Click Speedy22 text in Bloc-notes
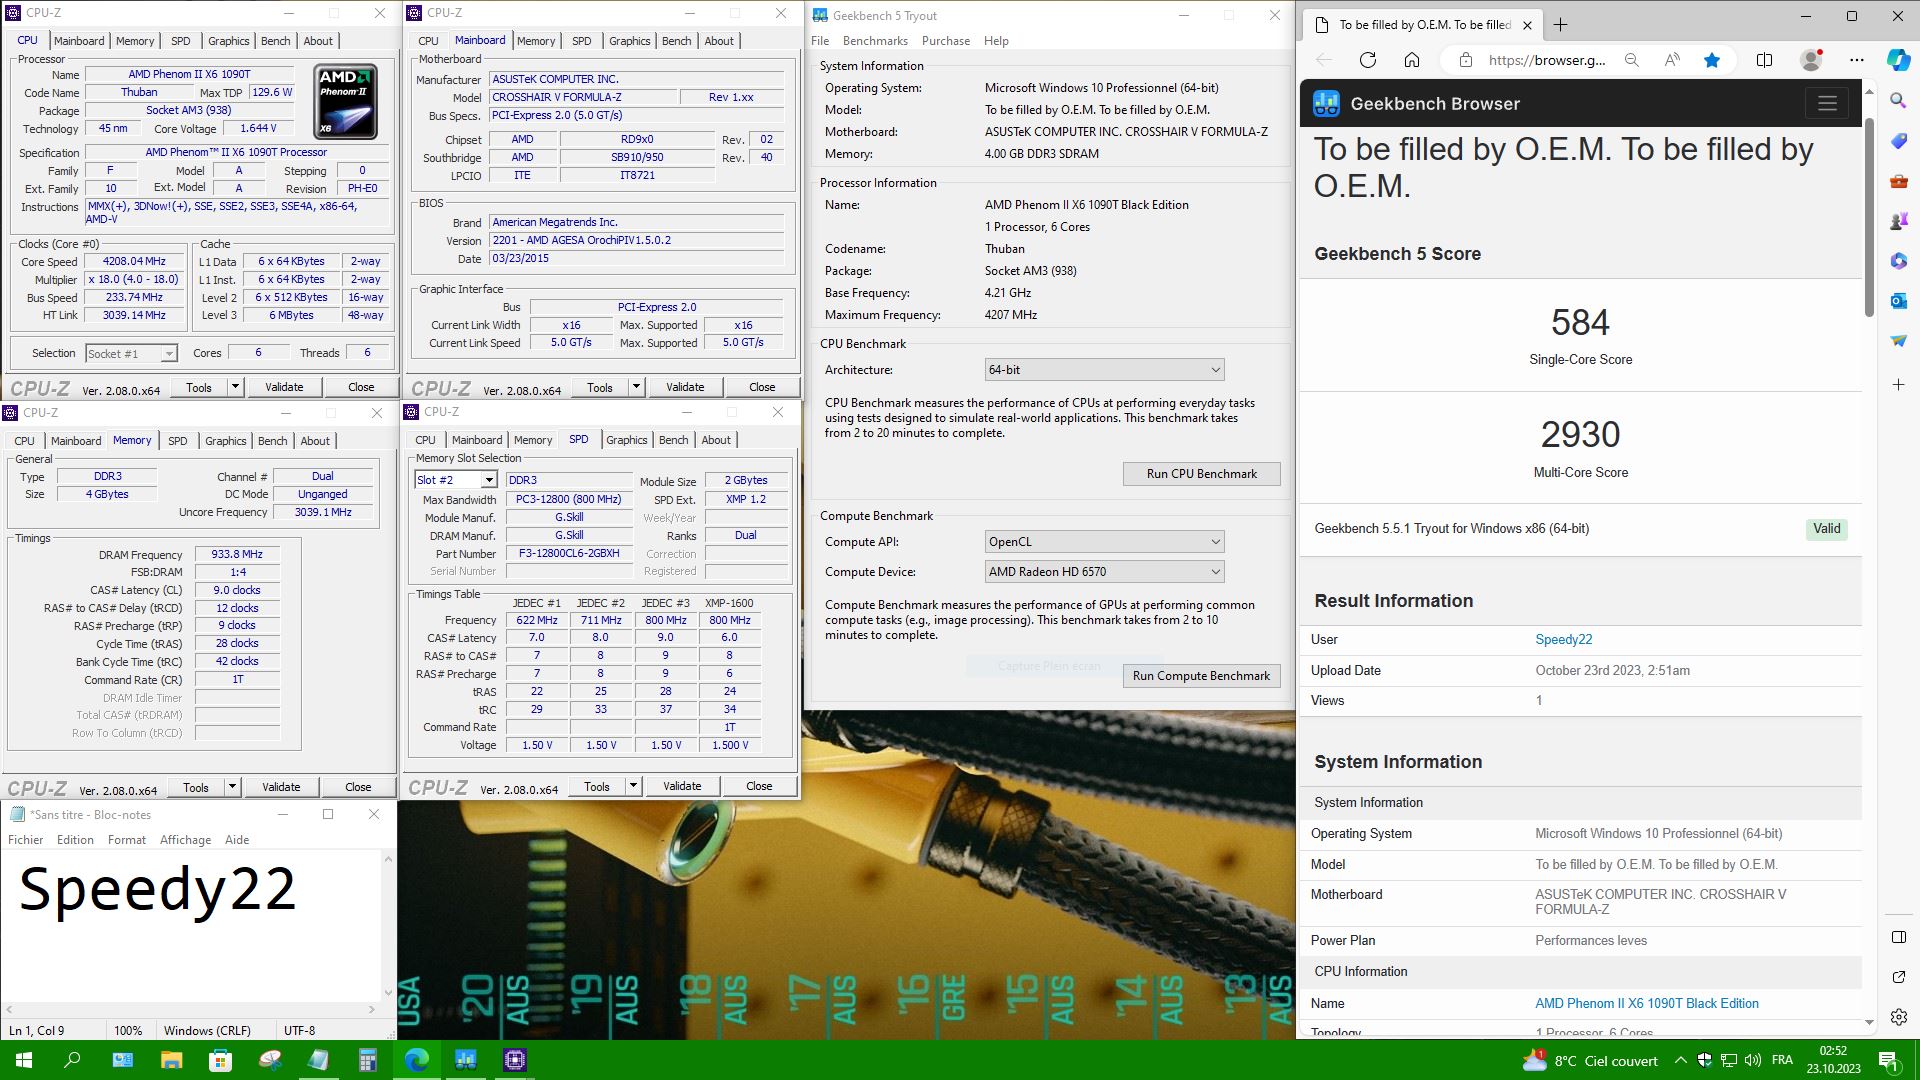Image resolution: width=1920 pixels, height=1080 pixels. pyautogui.click(x=158, y=889)
